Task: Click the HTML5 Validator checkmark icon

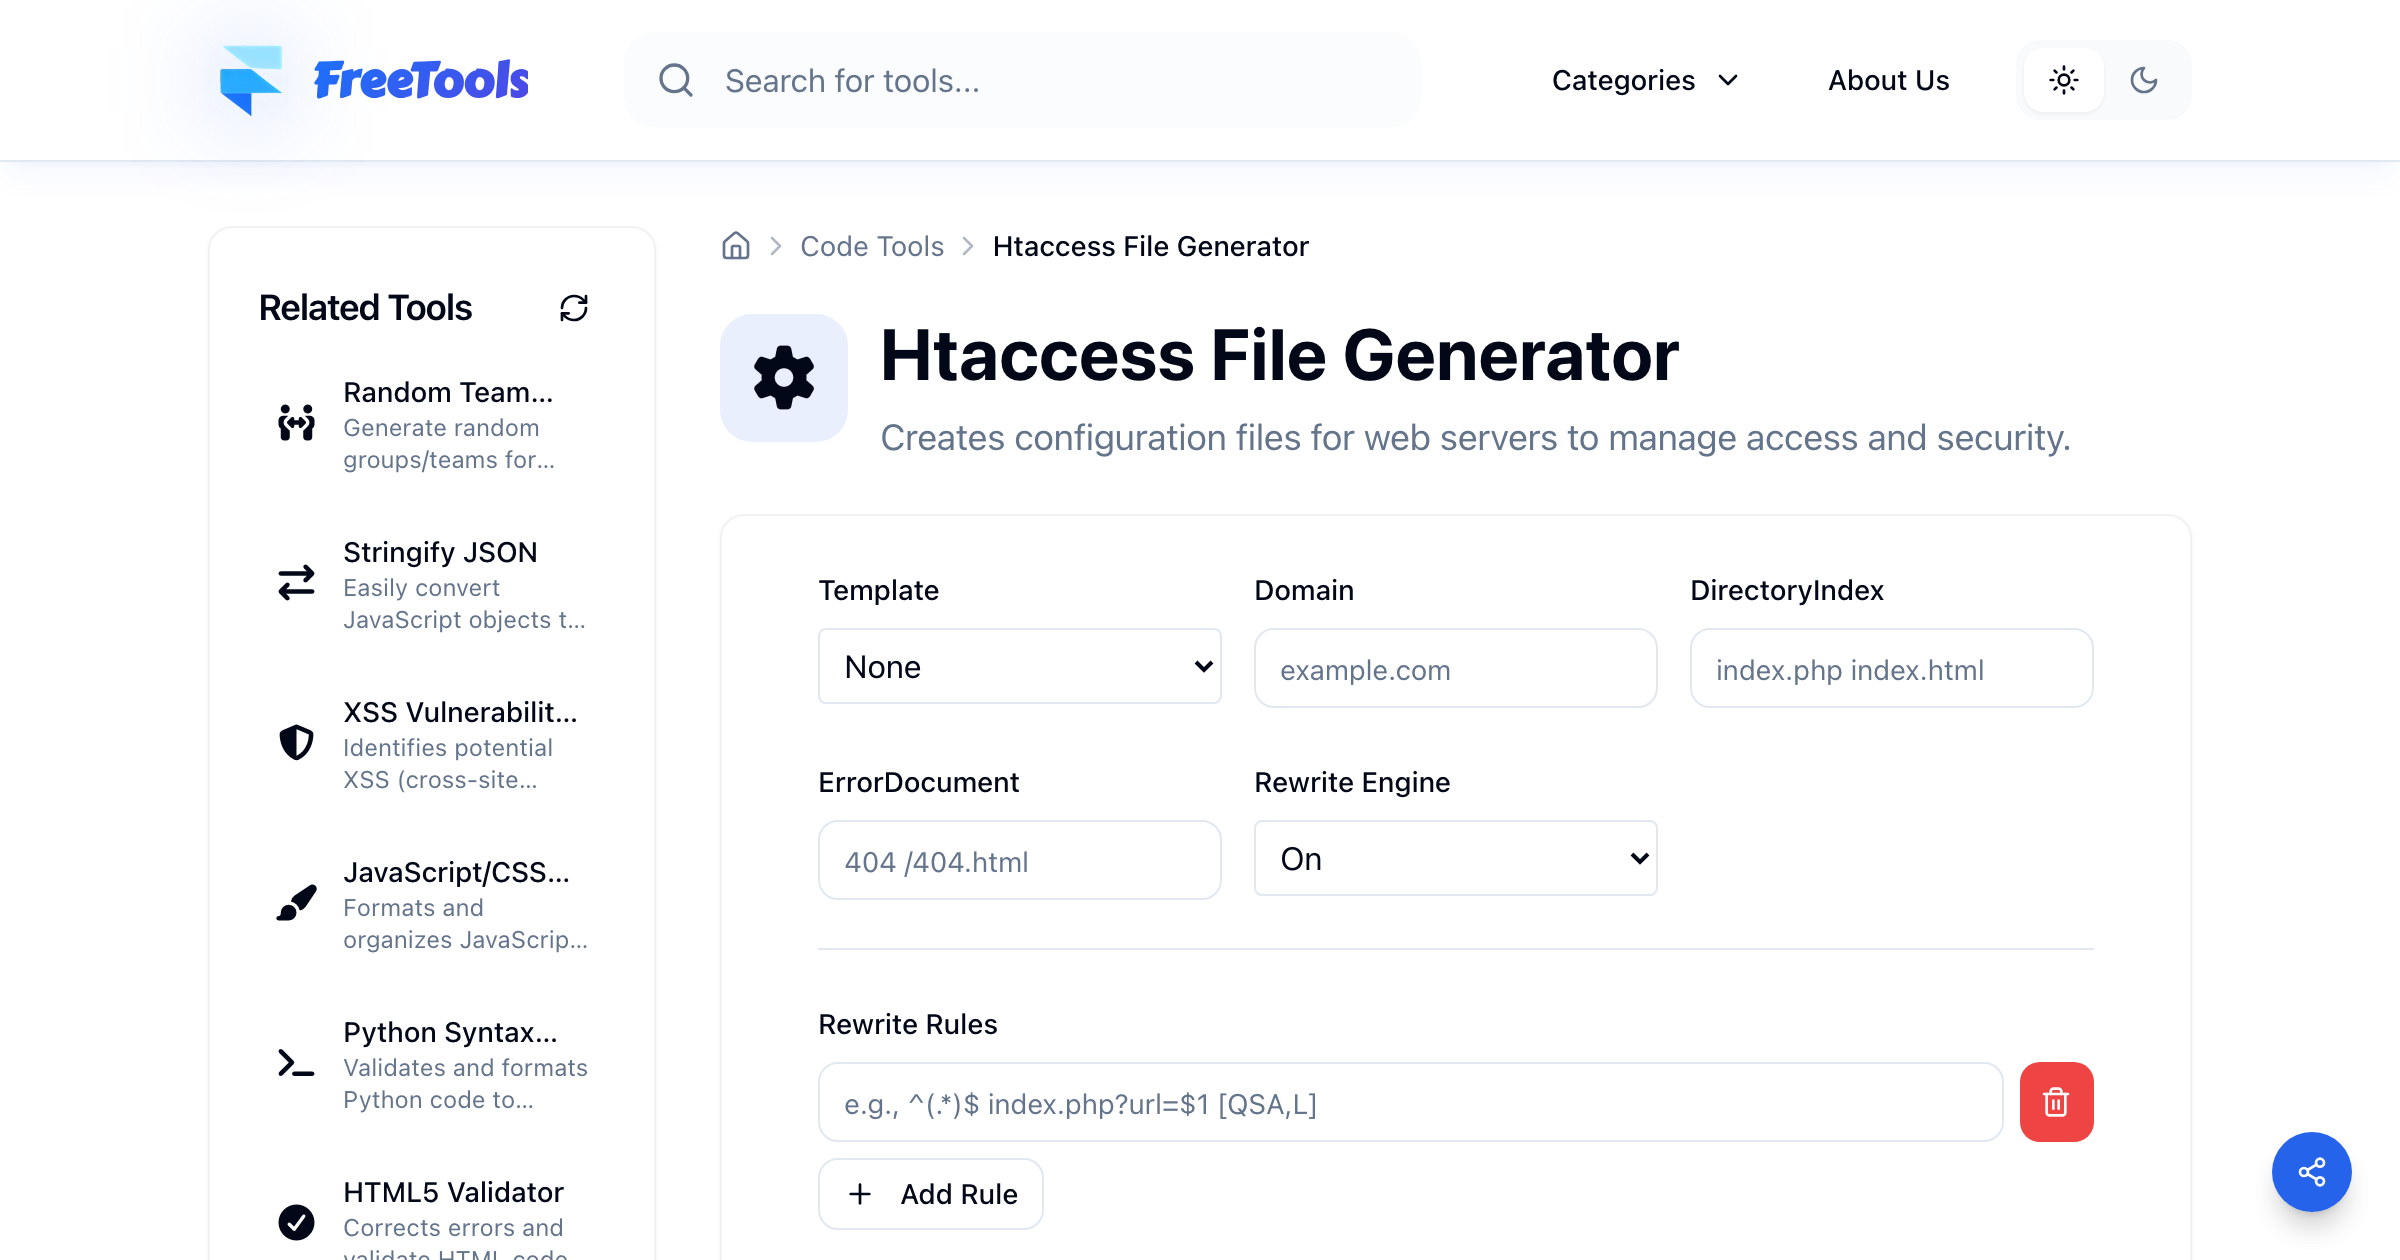Action: (296, 1222)
